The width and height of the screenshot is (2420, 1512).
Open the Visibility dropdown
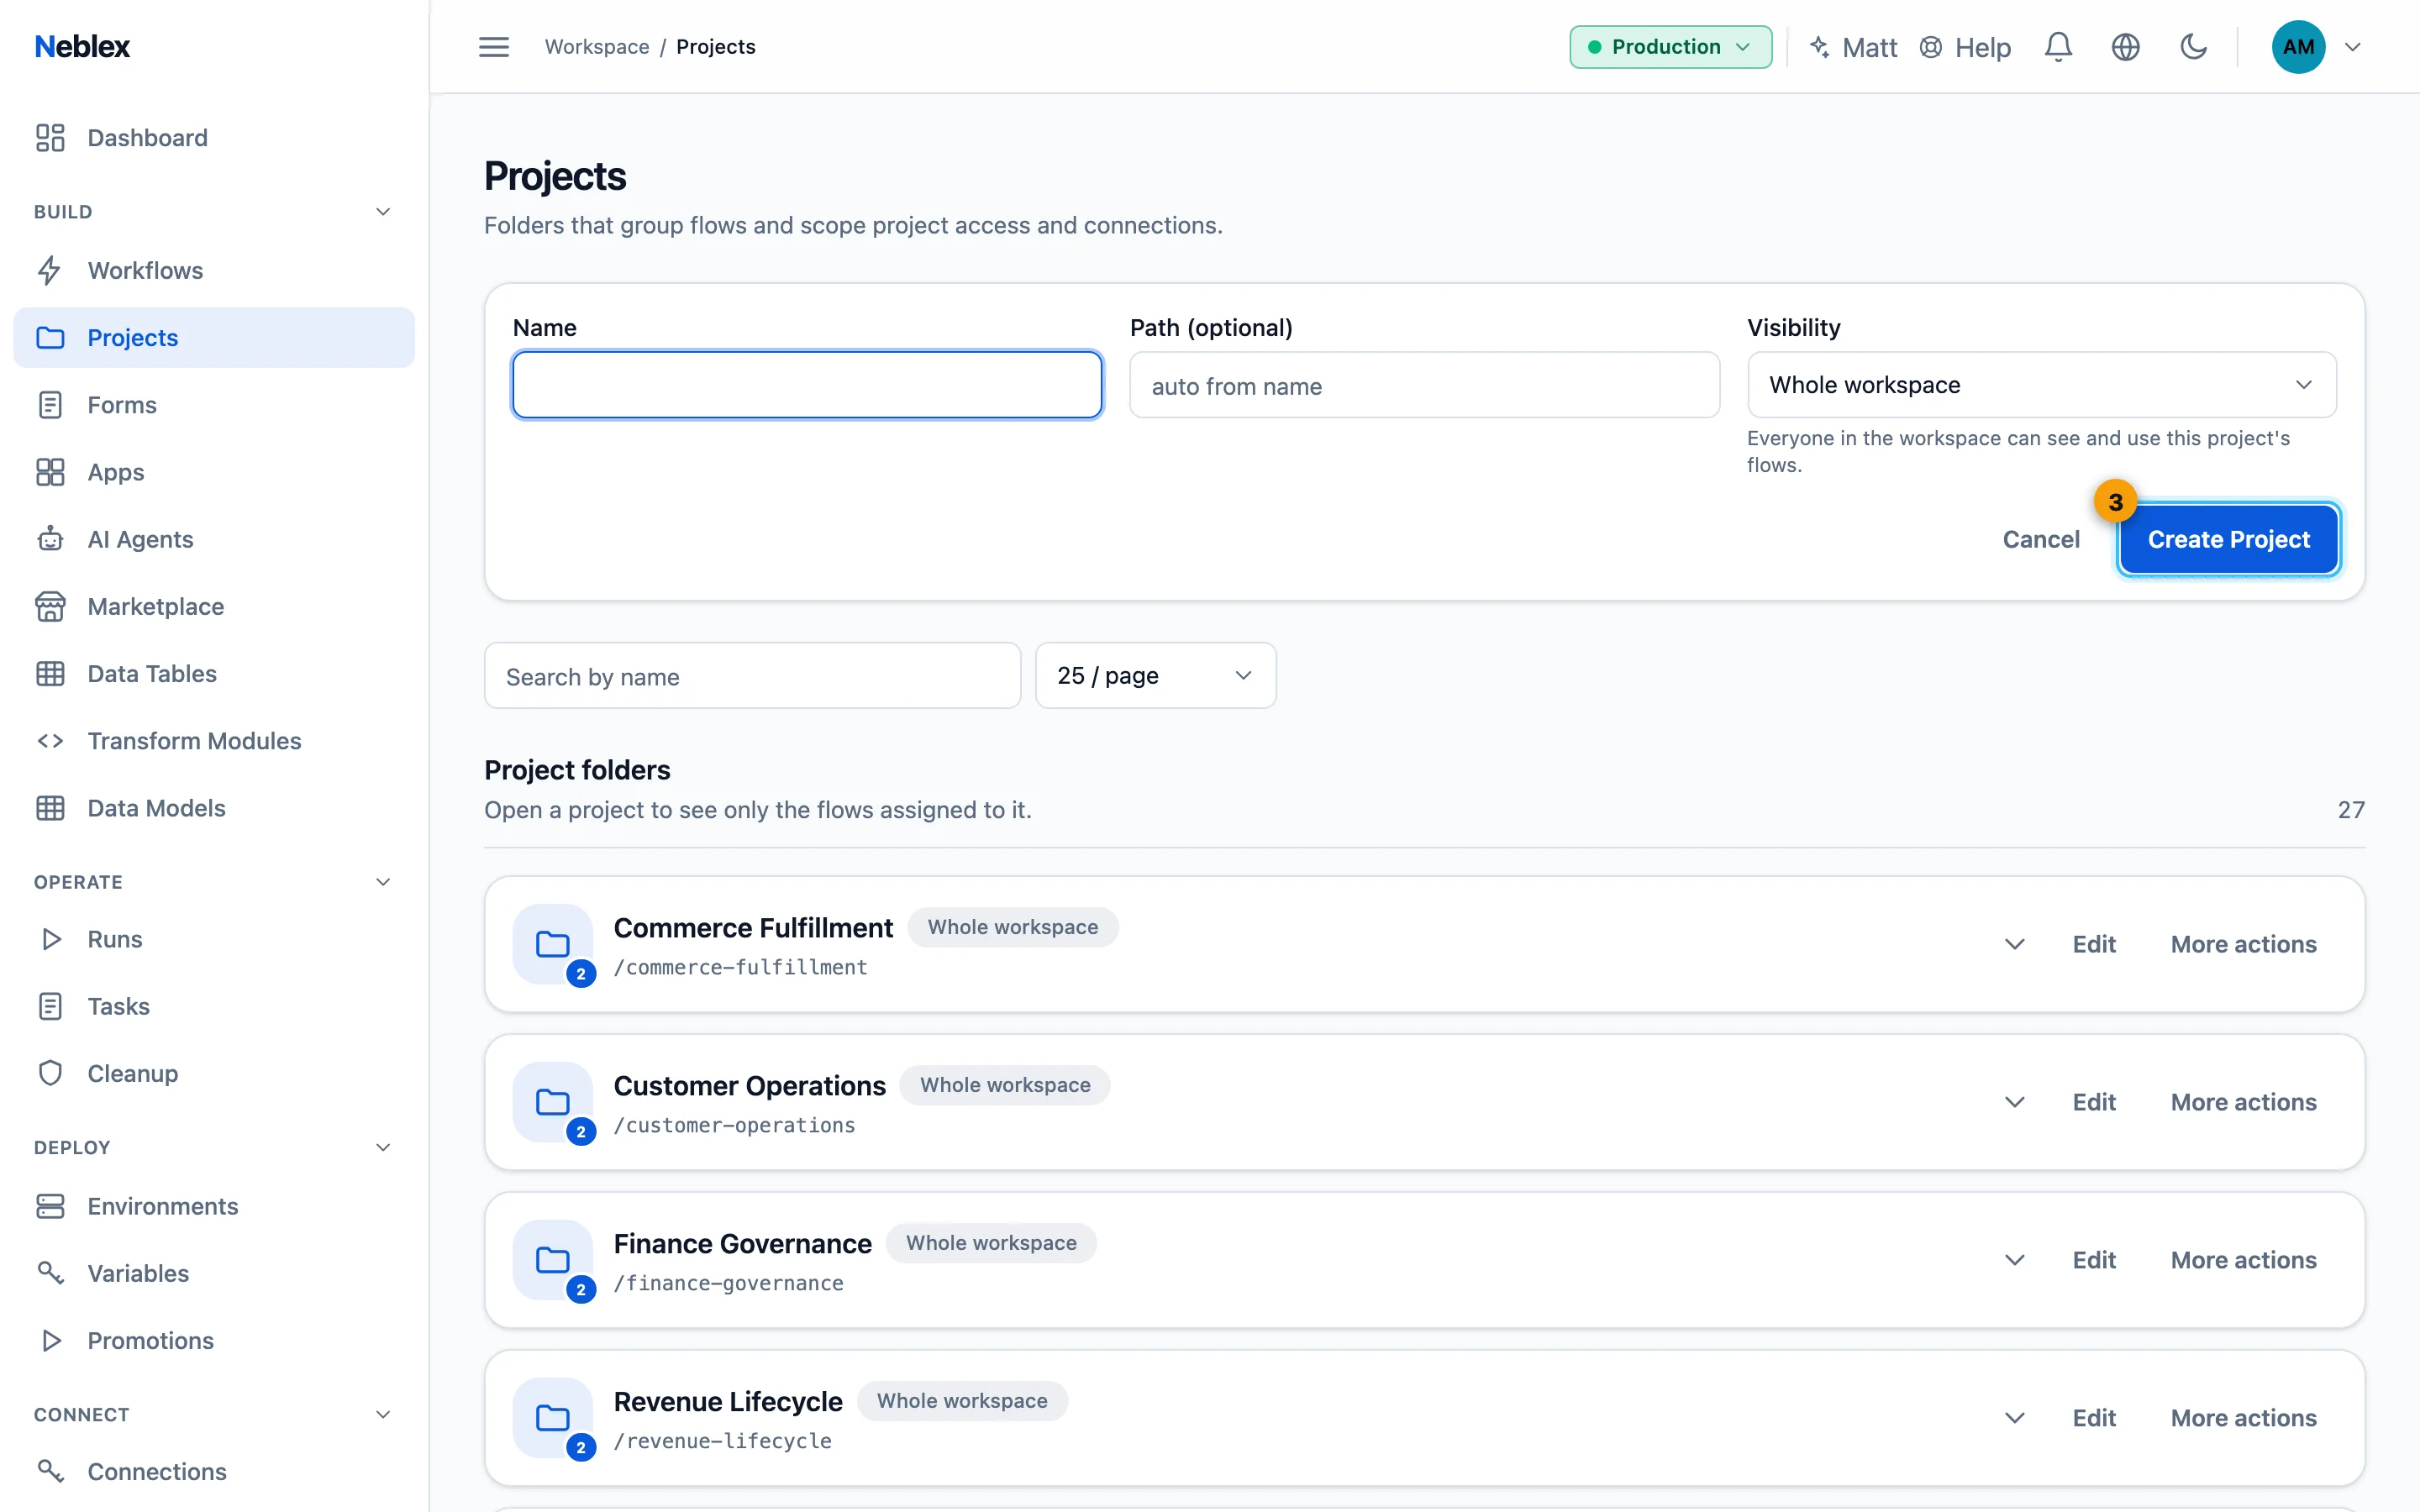click(x=2041, y=385)
